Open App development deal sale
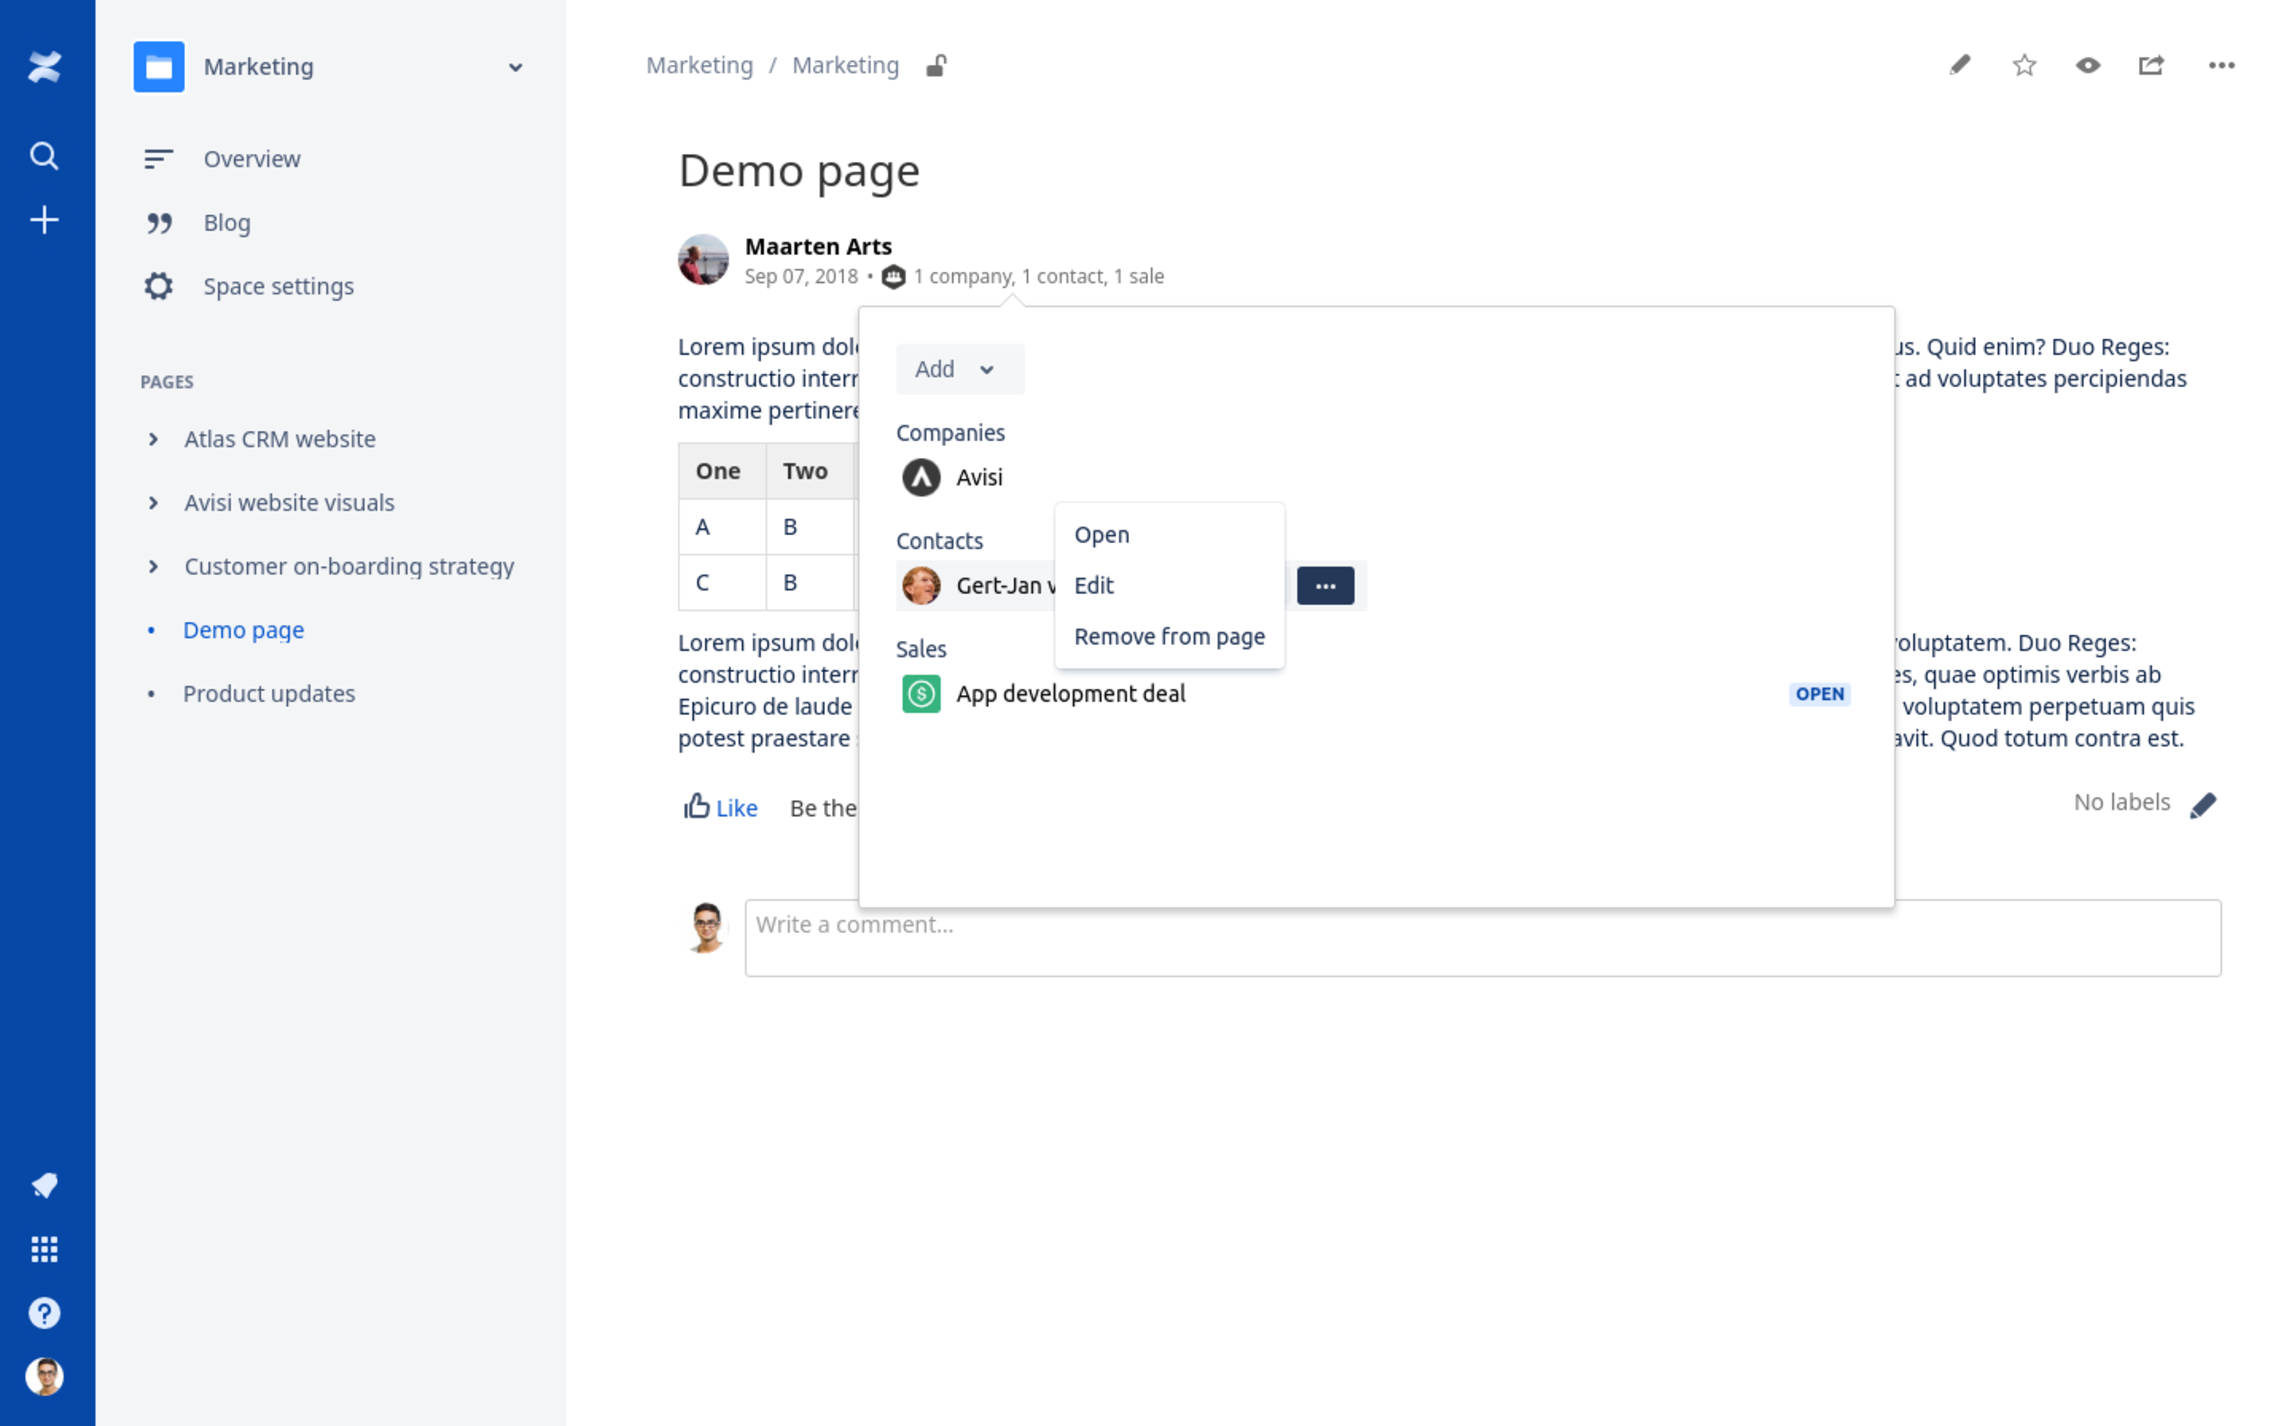The width and height of the screenshot is (2280, 1426). pos(1070,693)
